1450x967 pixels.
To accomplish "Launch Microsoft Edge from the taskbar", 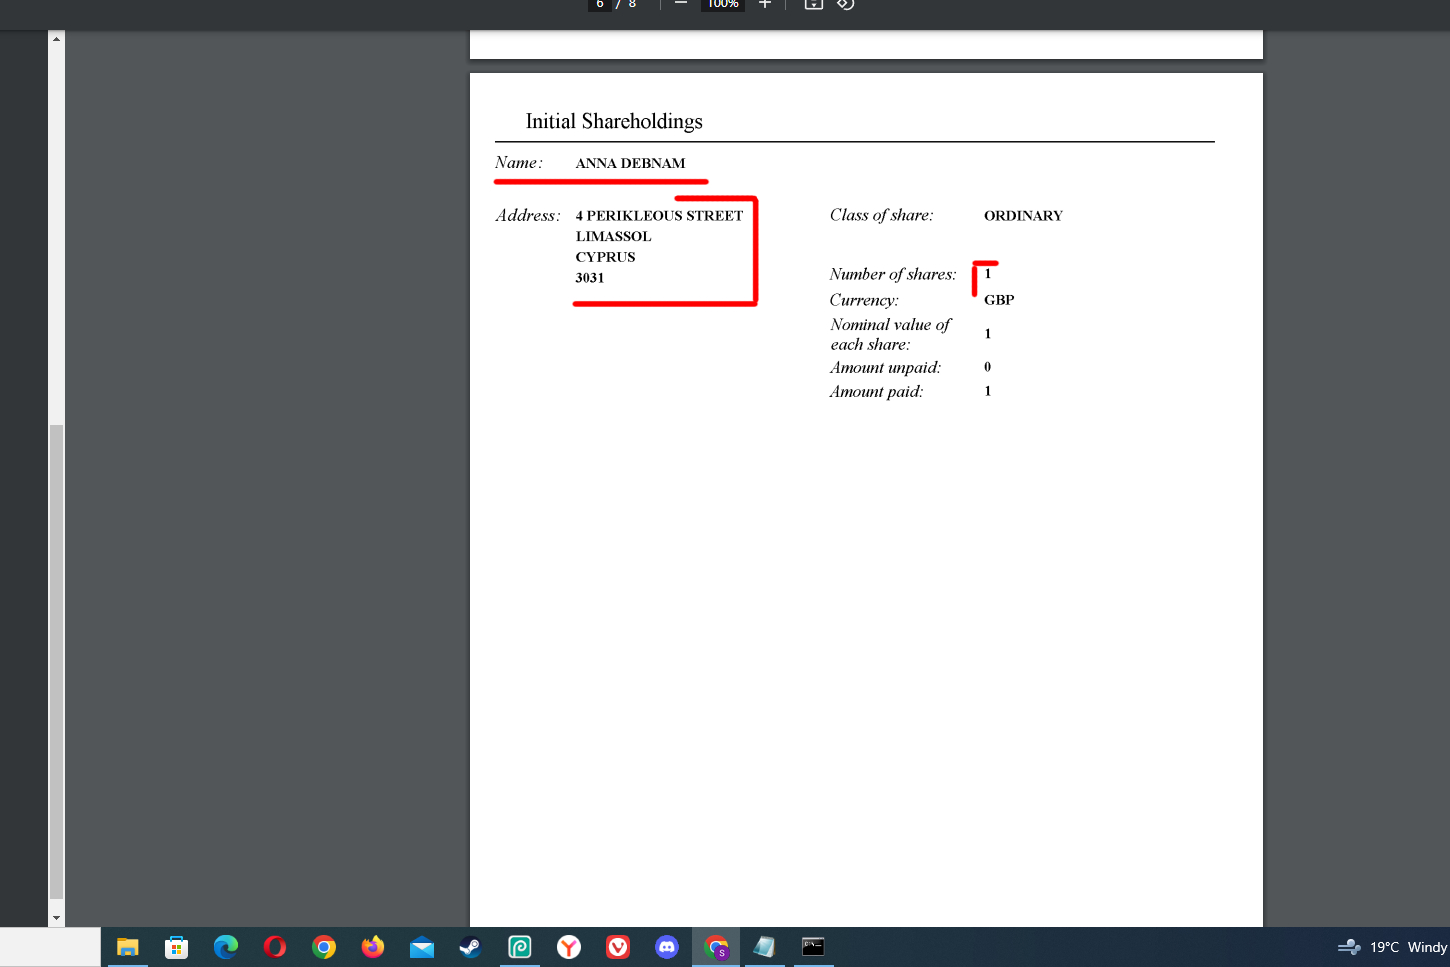I will click(x=226, y=947).
